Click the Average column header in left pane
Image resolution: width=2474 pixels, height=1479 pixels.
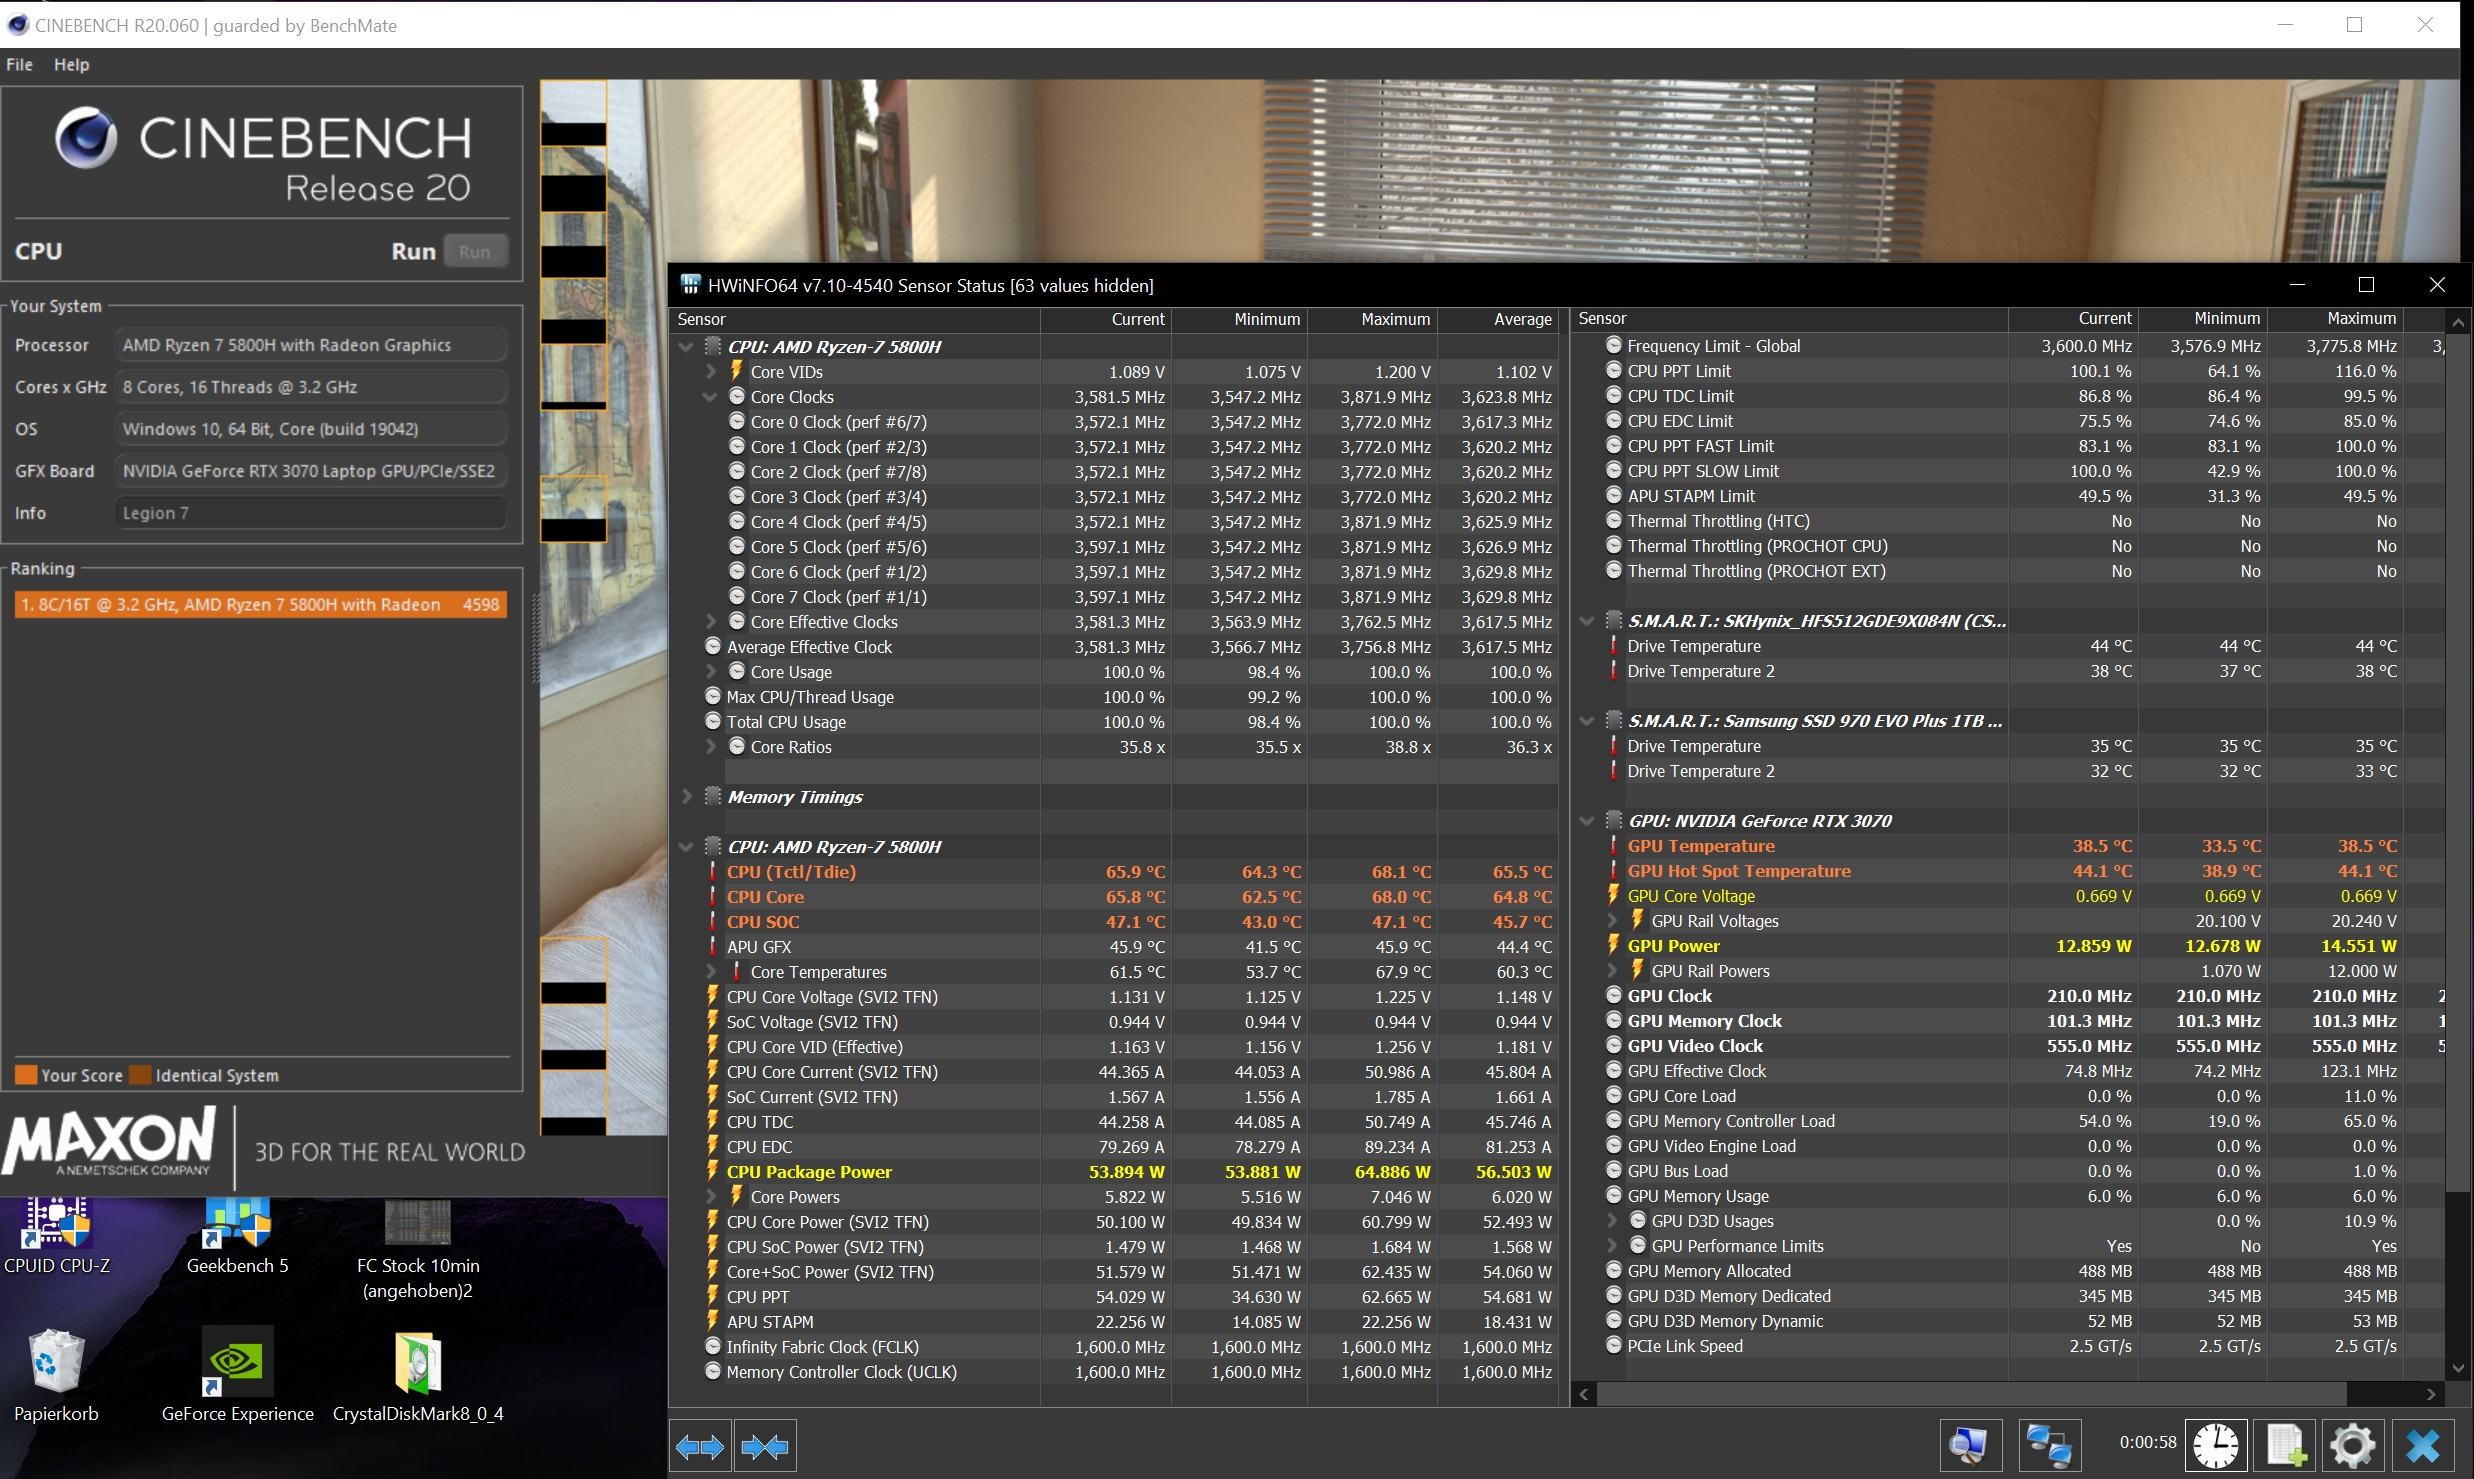[1498, 319]
